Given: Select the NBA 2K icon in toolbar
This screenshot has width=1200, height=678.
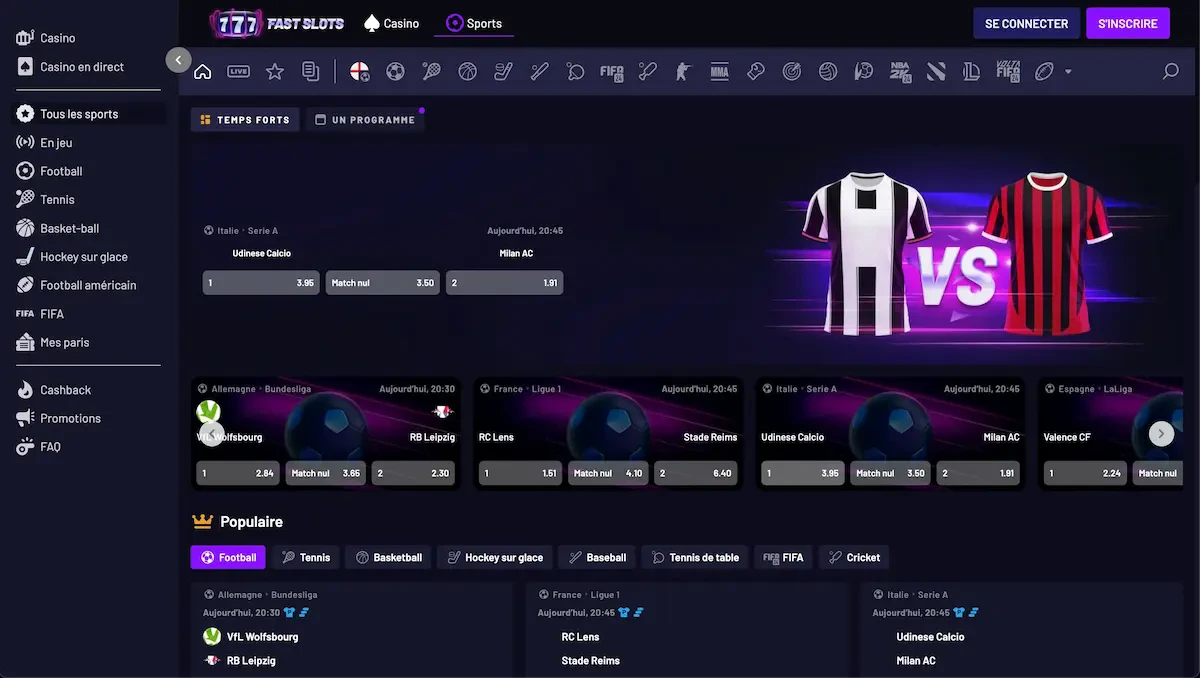Looking at the screenshot, I should tap(900, 72).
